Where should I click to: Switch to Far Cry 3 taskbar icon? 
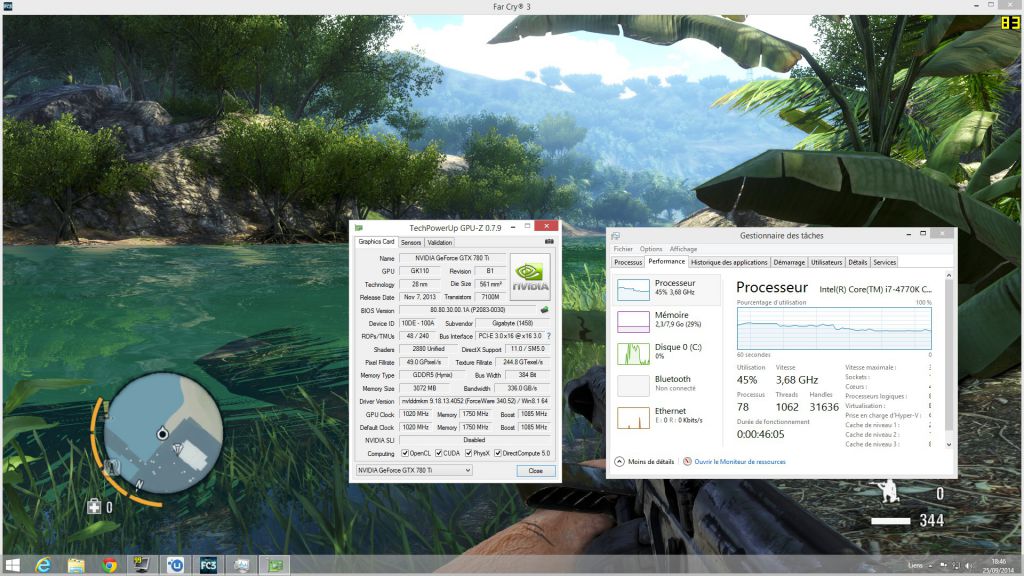pyautogui.click(x=208, y=566)
